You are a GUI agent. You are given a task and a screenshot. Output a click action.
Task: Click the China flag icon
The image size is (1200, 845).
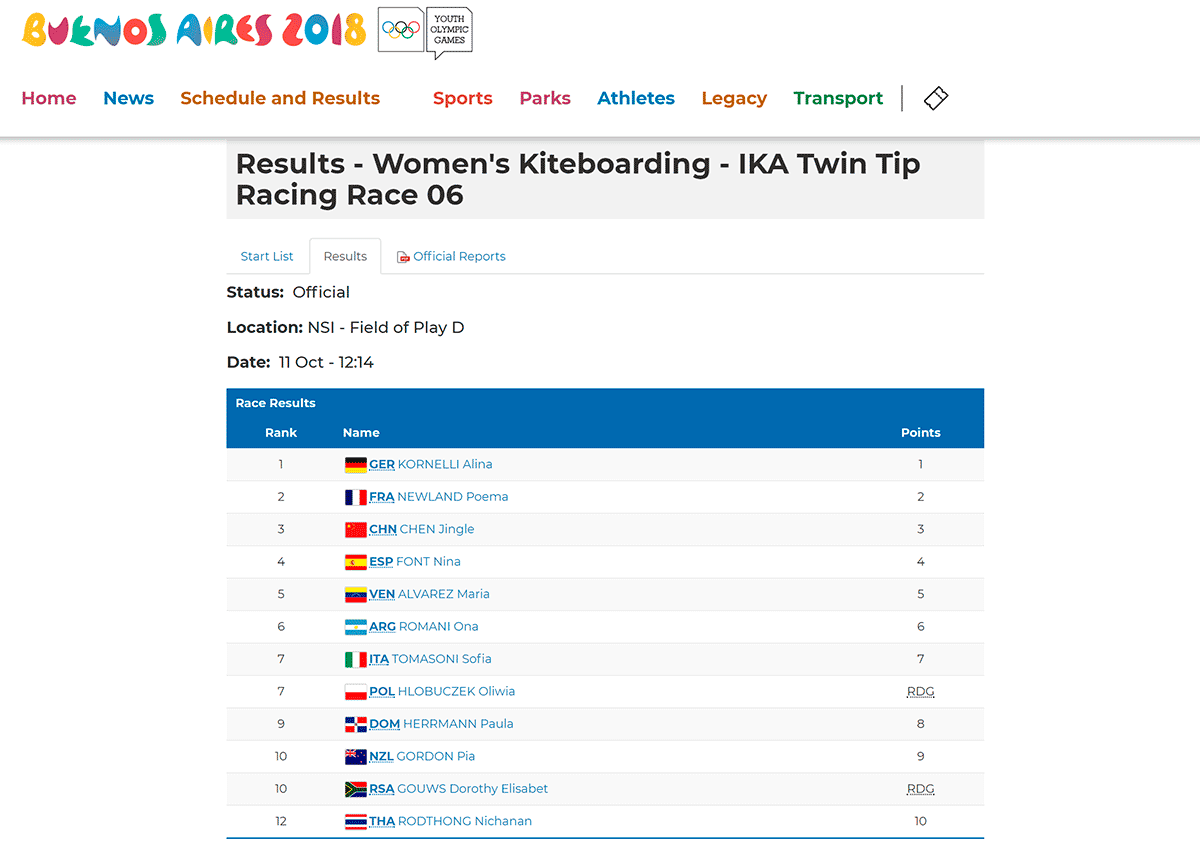[356, 529]
